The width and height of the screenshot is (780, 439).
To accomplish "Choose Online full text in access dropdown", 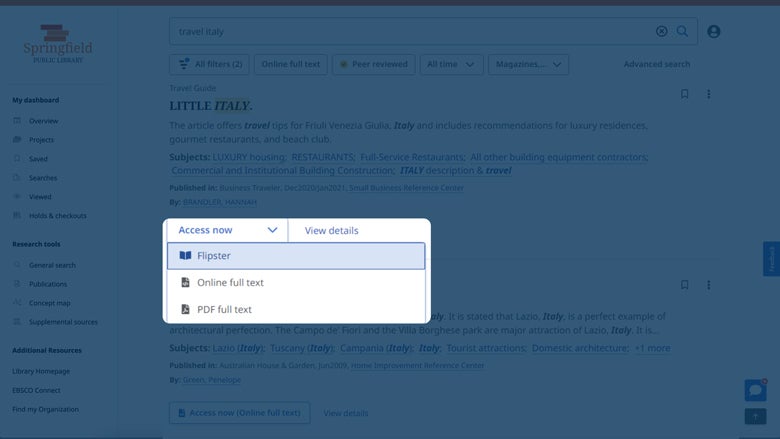I will point(296,282).
